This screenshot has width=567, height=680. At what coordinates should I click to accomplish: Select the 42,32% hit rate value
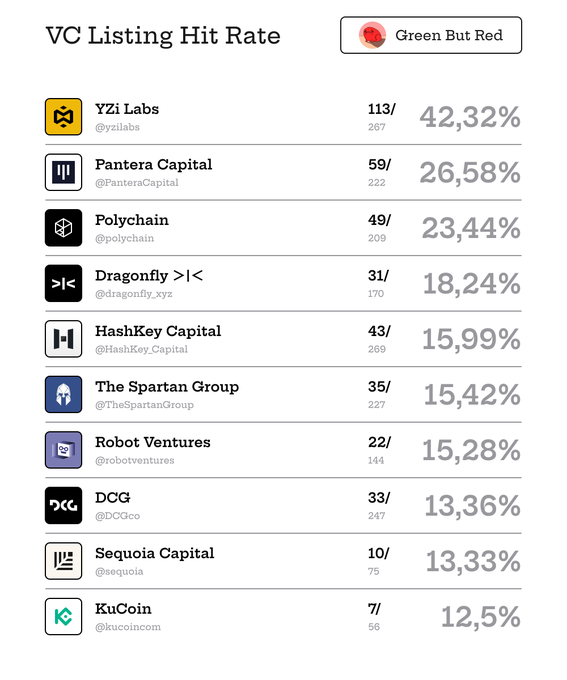[470, 117]
